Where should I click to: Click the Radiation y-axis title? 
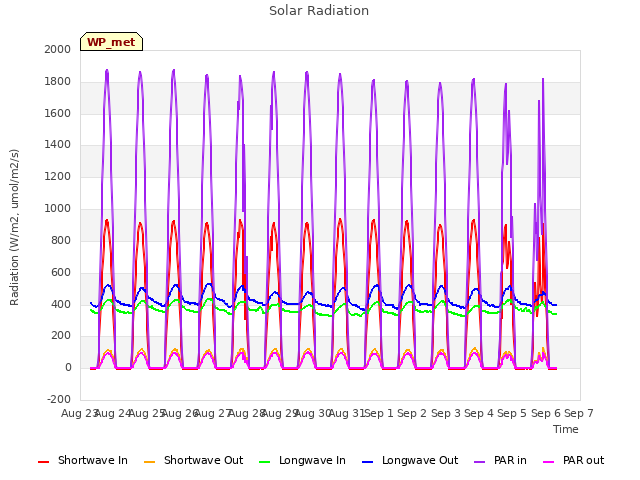point(14,227)
